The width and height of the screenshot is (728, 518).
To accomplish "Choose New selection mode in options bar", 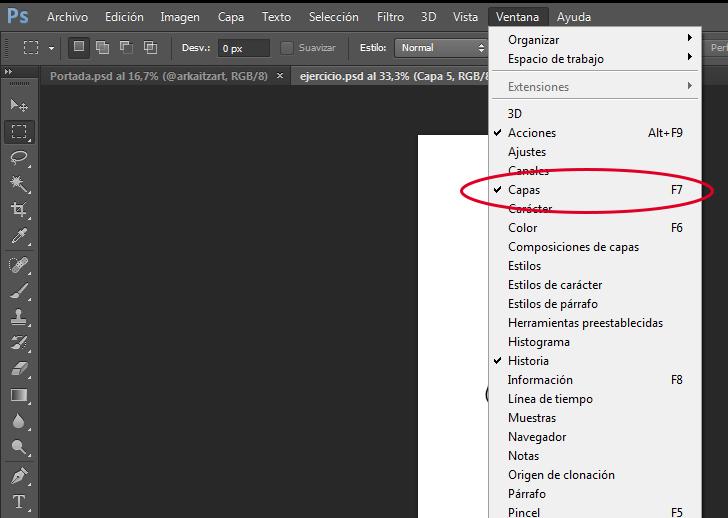I will (x=79, y=47).
